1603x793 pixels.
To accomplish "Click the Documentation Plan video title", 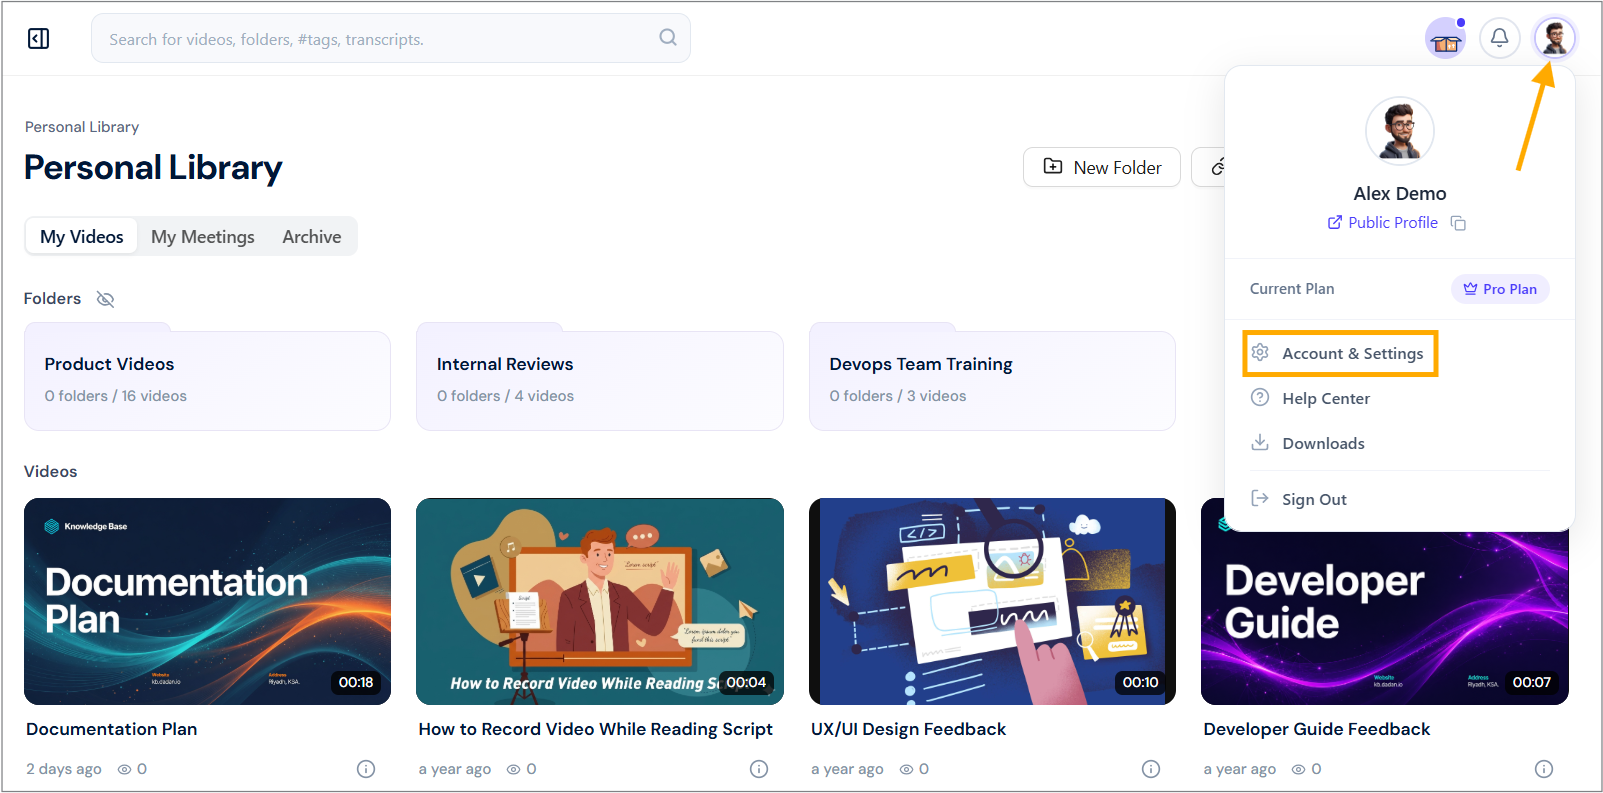I will pos(112,729).
